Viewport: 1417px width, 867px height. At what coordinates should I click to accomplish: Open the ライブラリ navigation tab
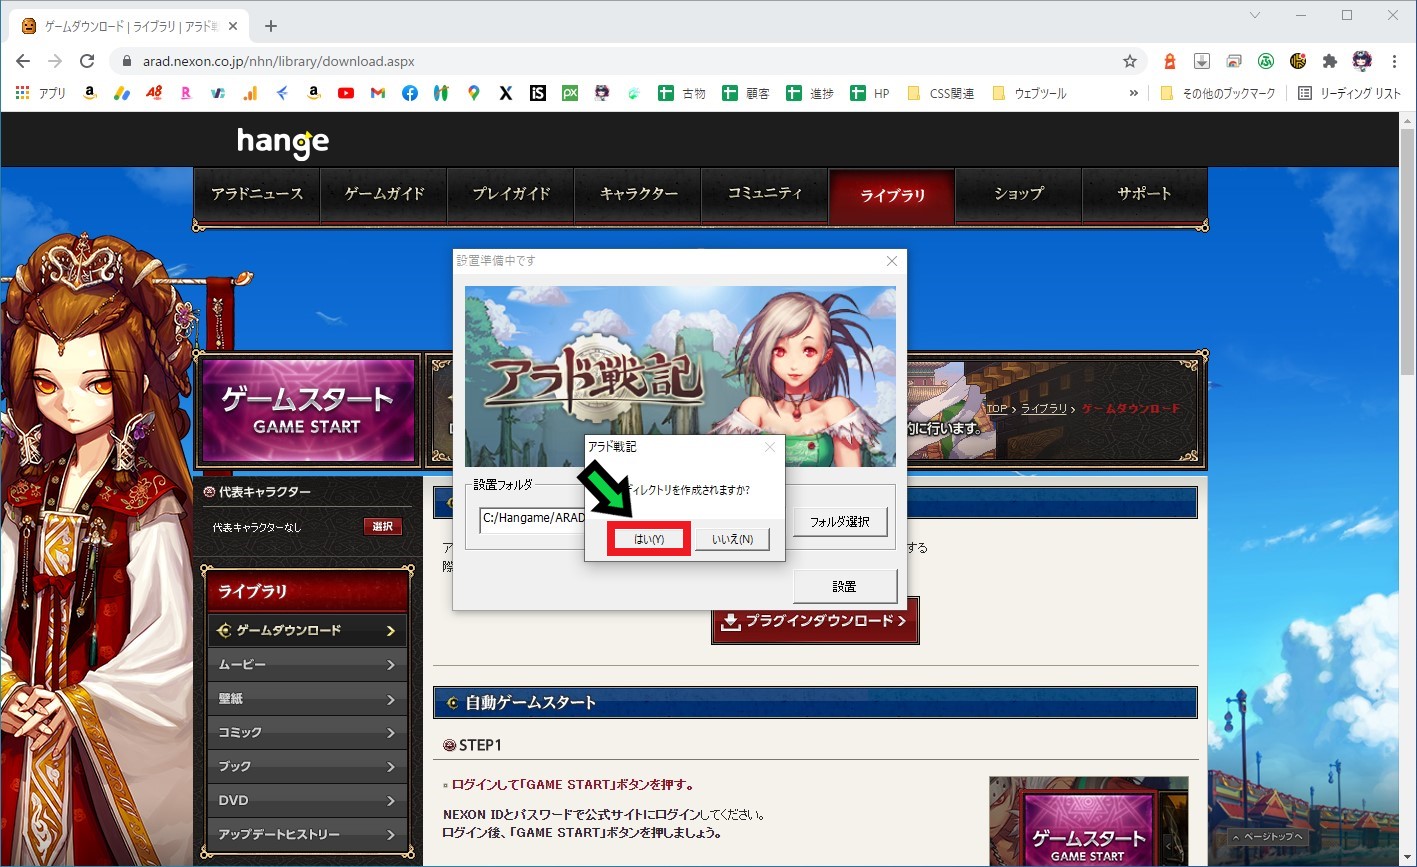click(892, 195)
